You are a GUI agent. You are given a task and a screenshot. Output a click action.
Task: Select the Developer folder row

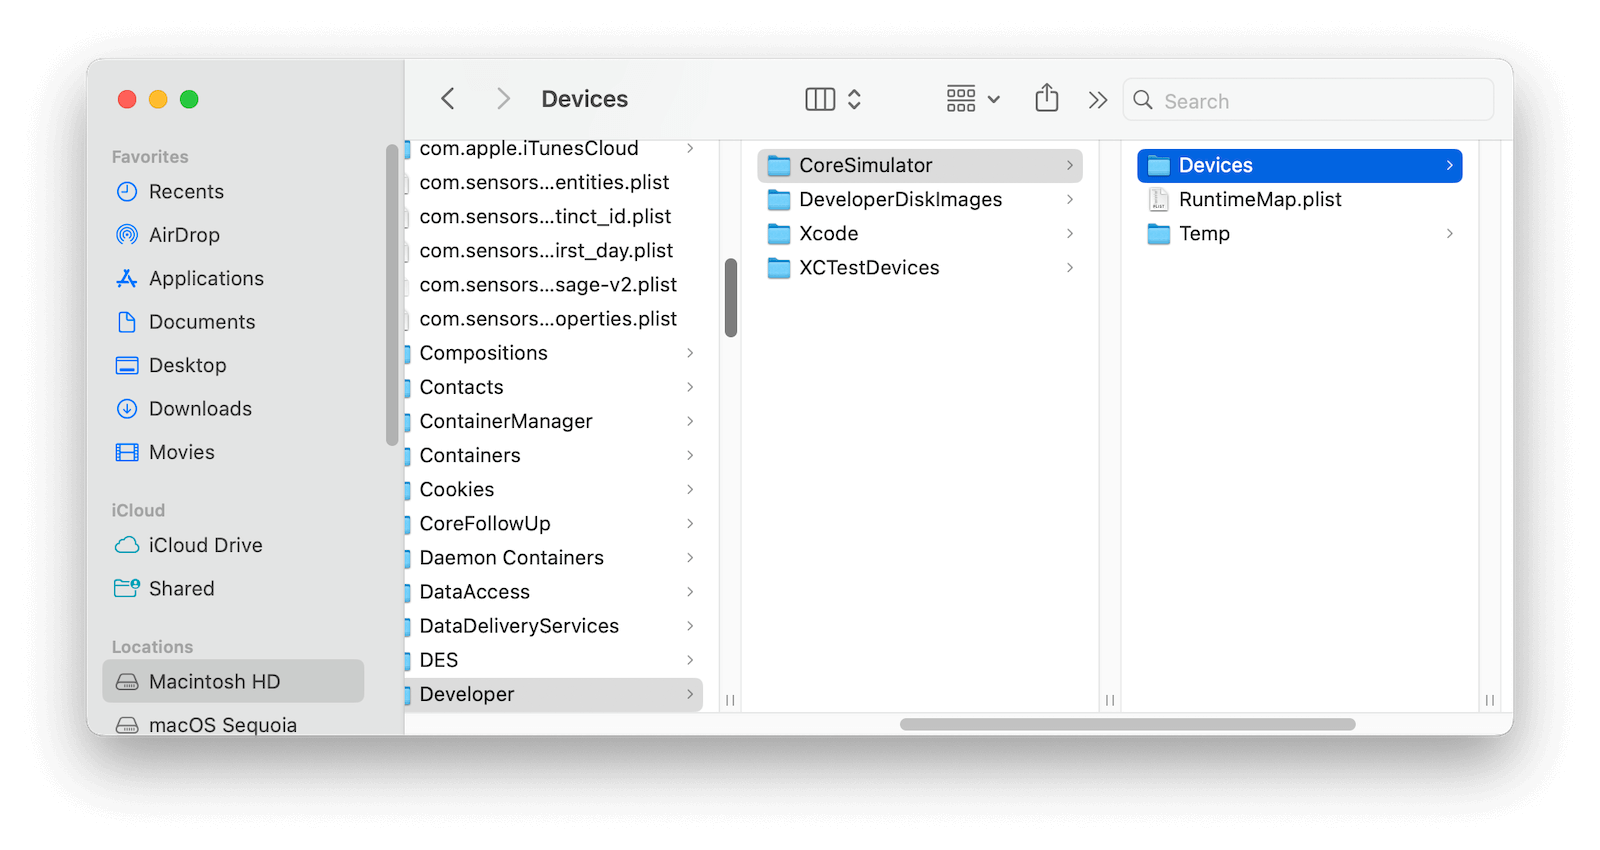click(x=553, y=695)
